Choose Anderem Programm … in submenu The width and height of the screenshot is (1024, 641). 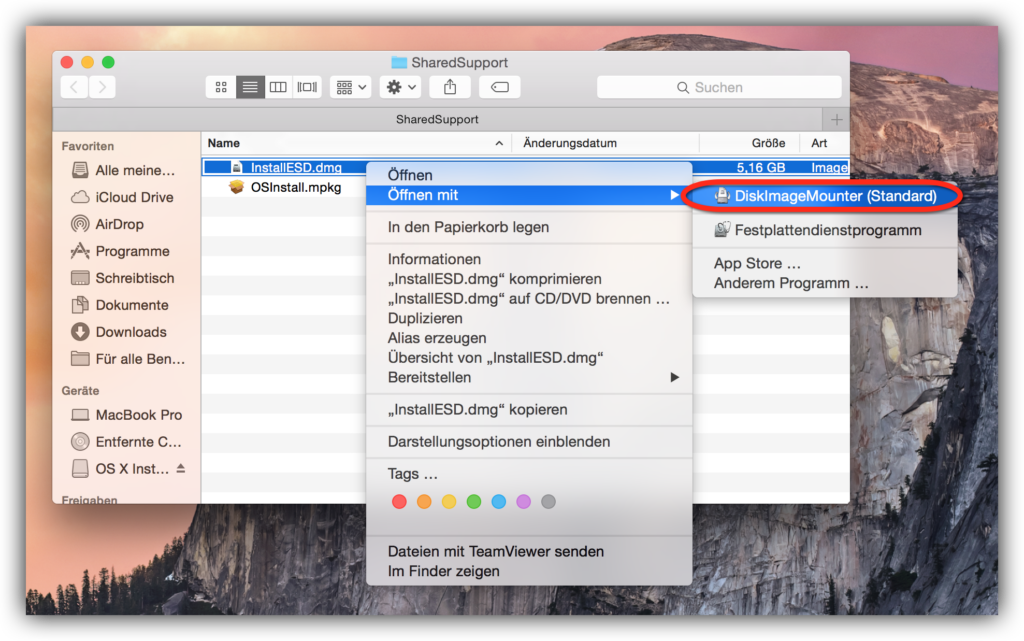[x=825, y=283]
